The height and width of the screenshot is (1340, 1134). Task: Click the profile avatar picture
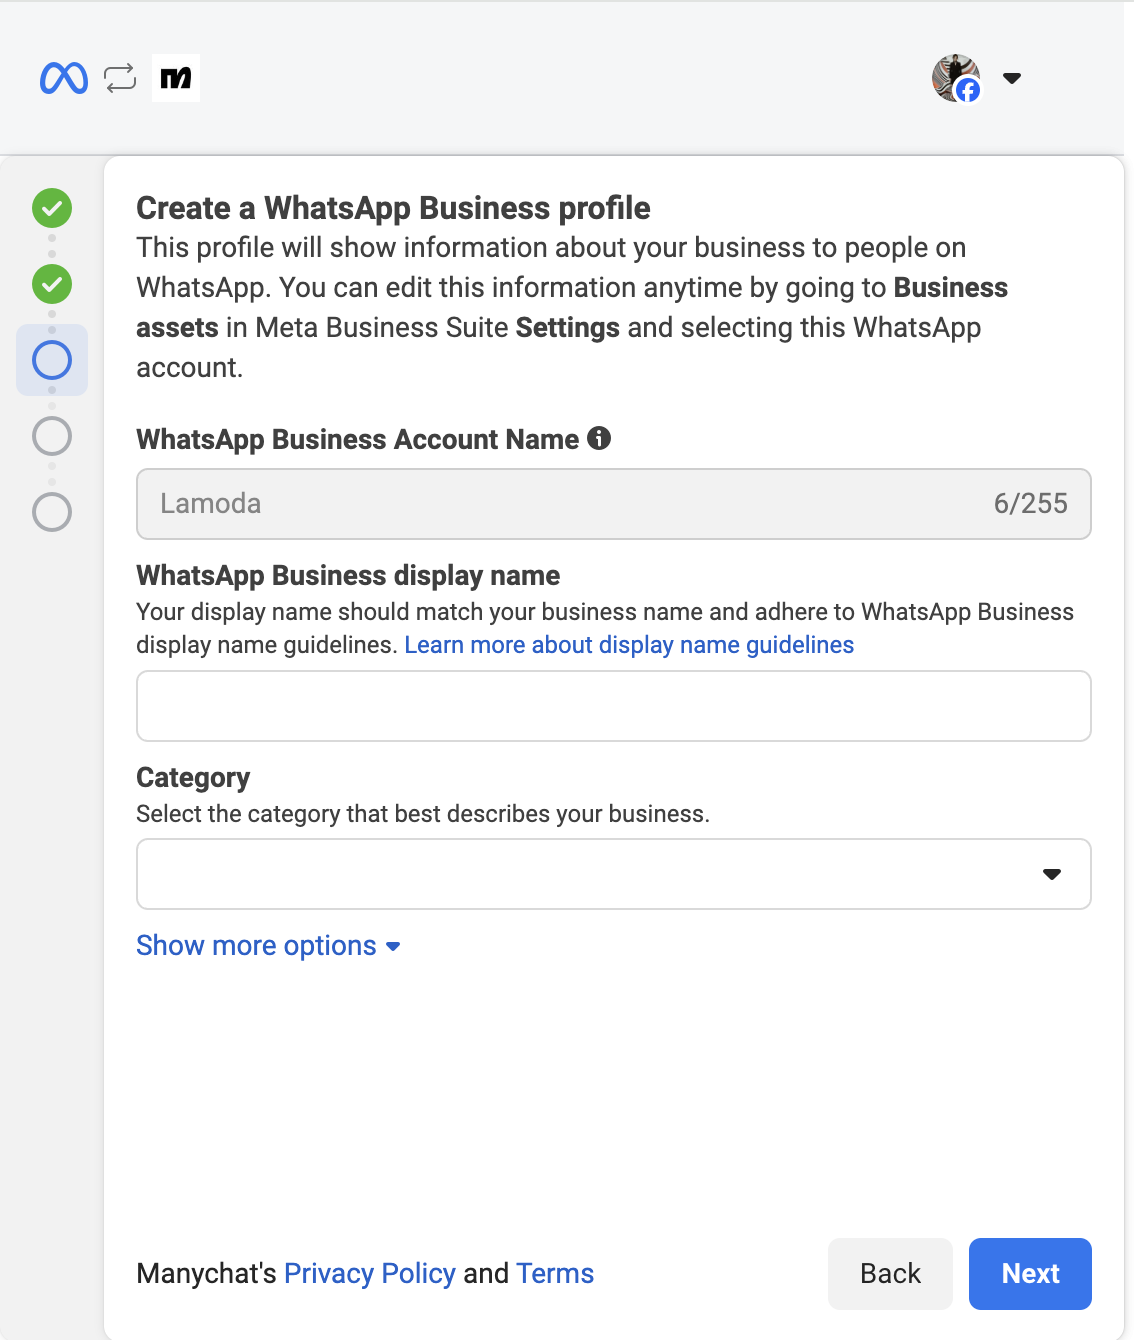tap(956, 78)
